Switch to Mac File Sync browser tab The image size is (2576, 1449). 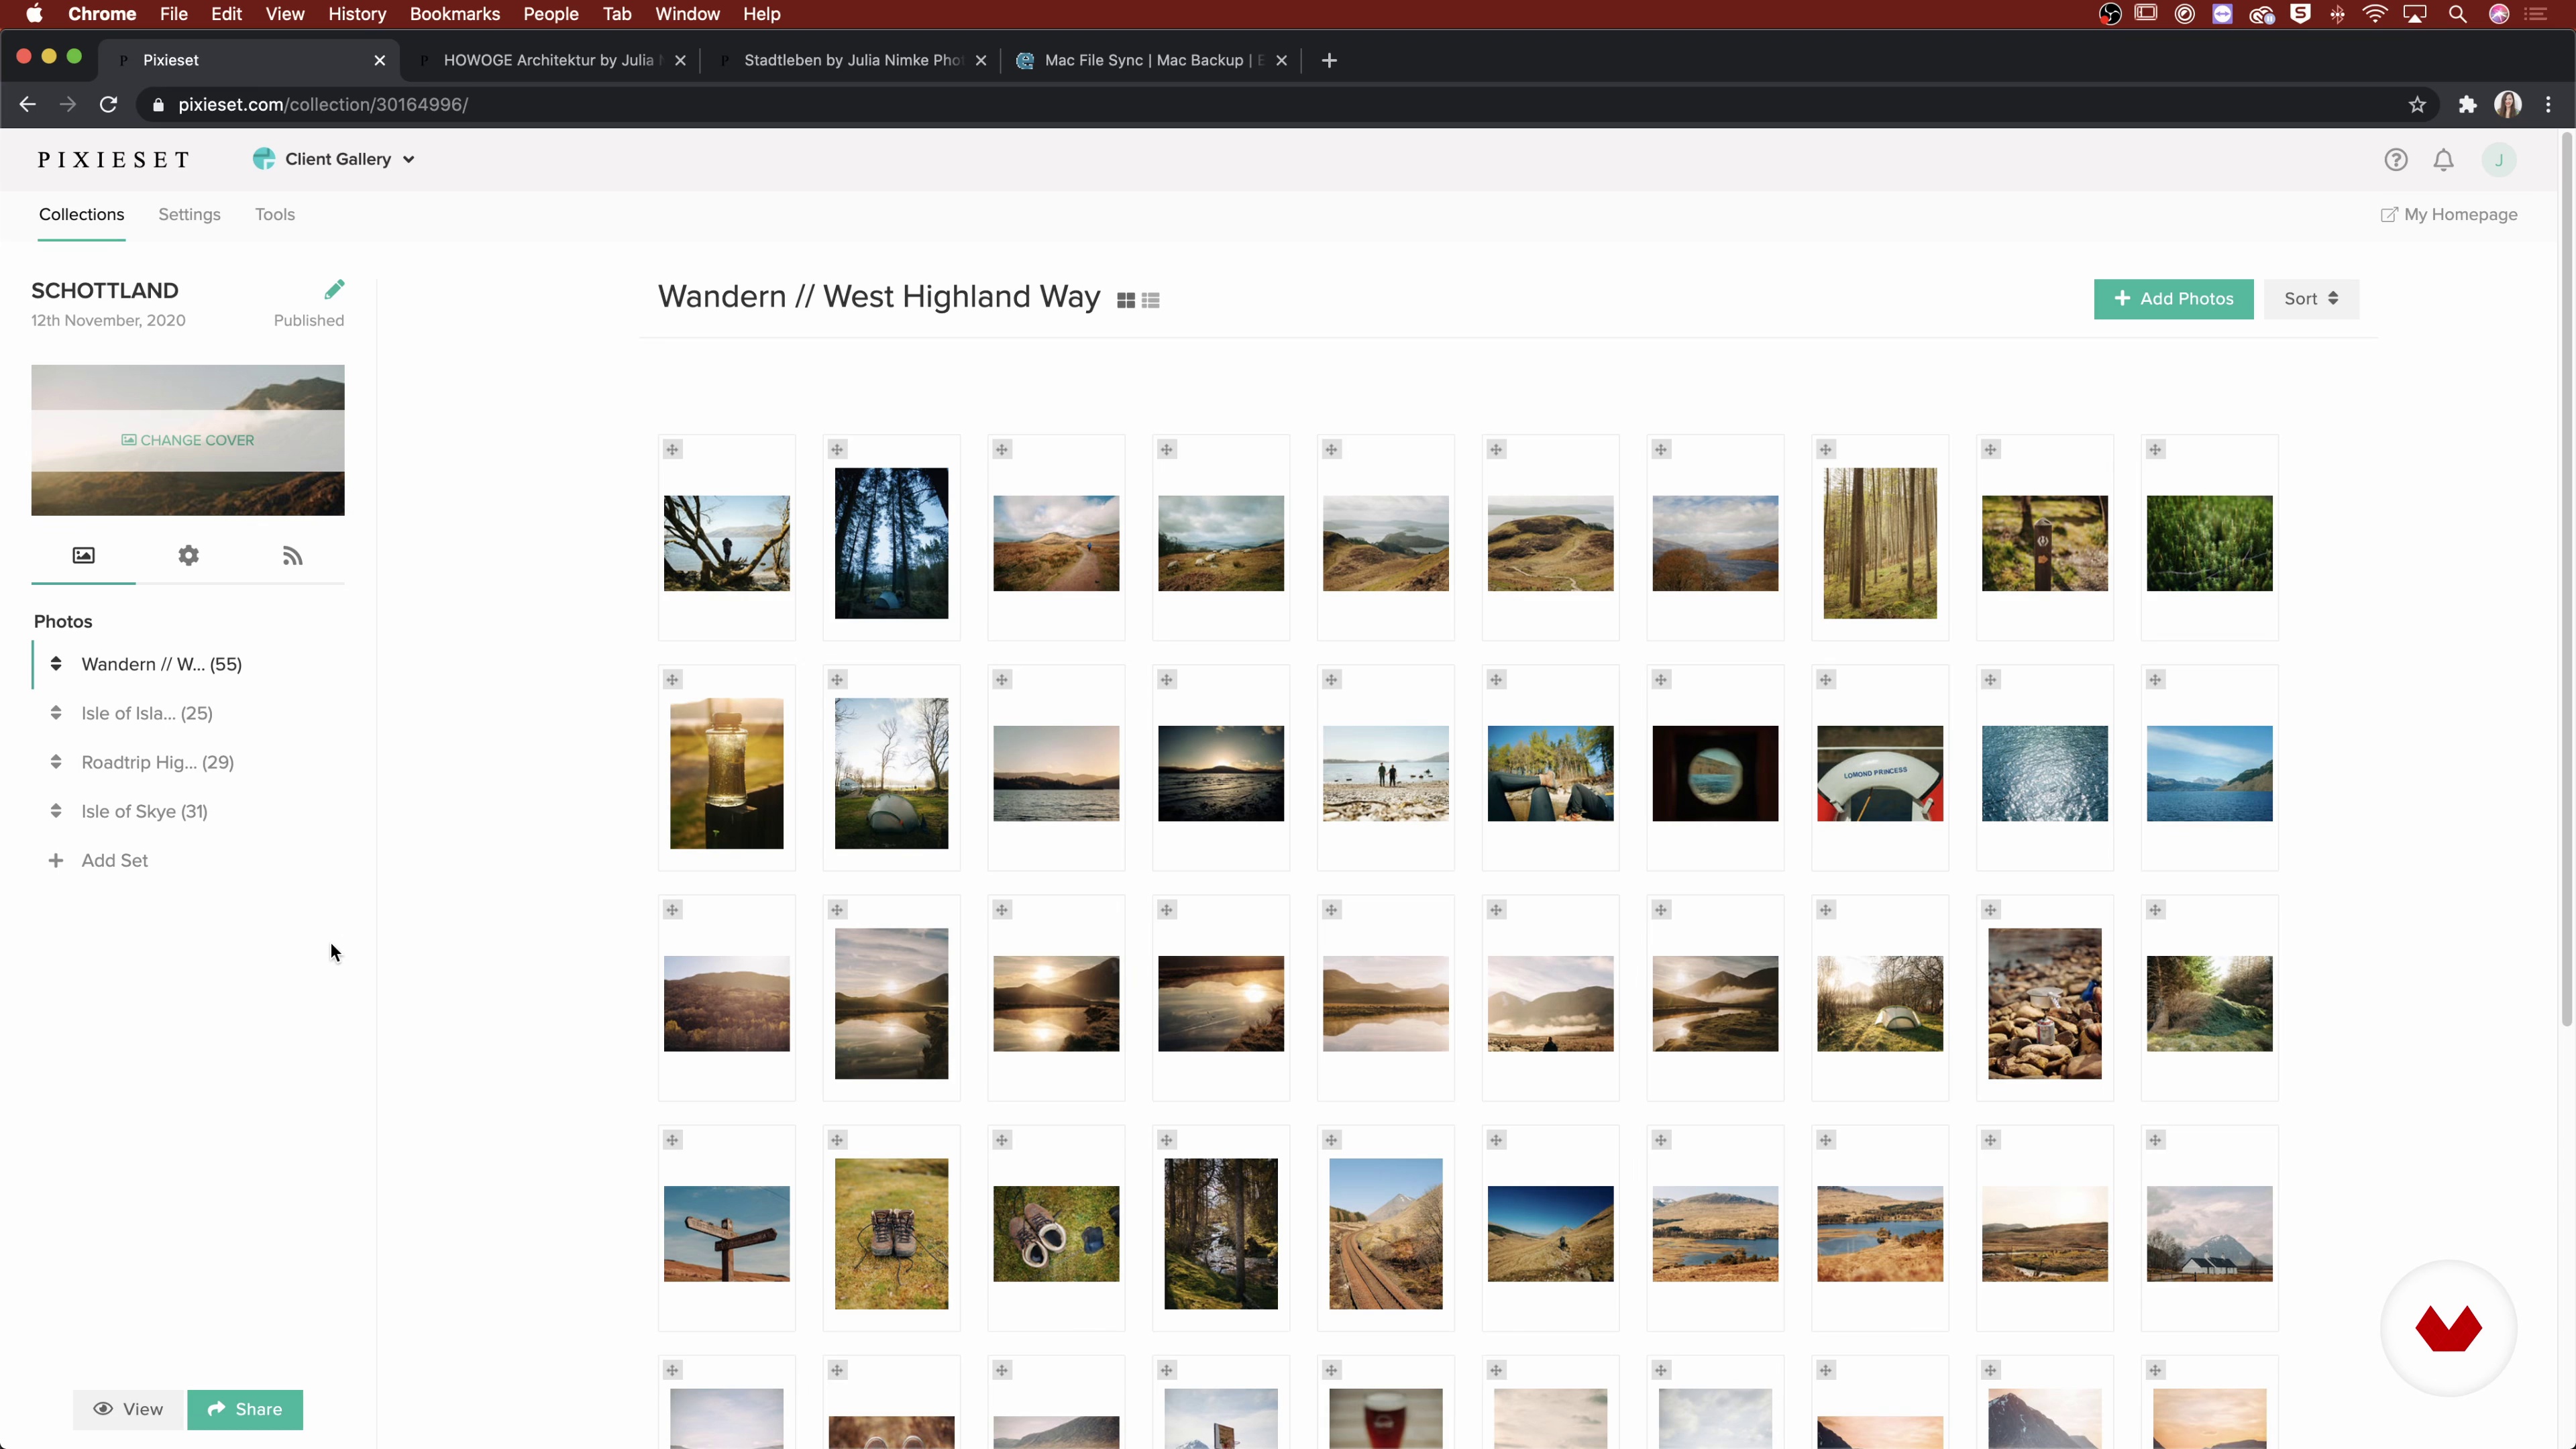1153,61
